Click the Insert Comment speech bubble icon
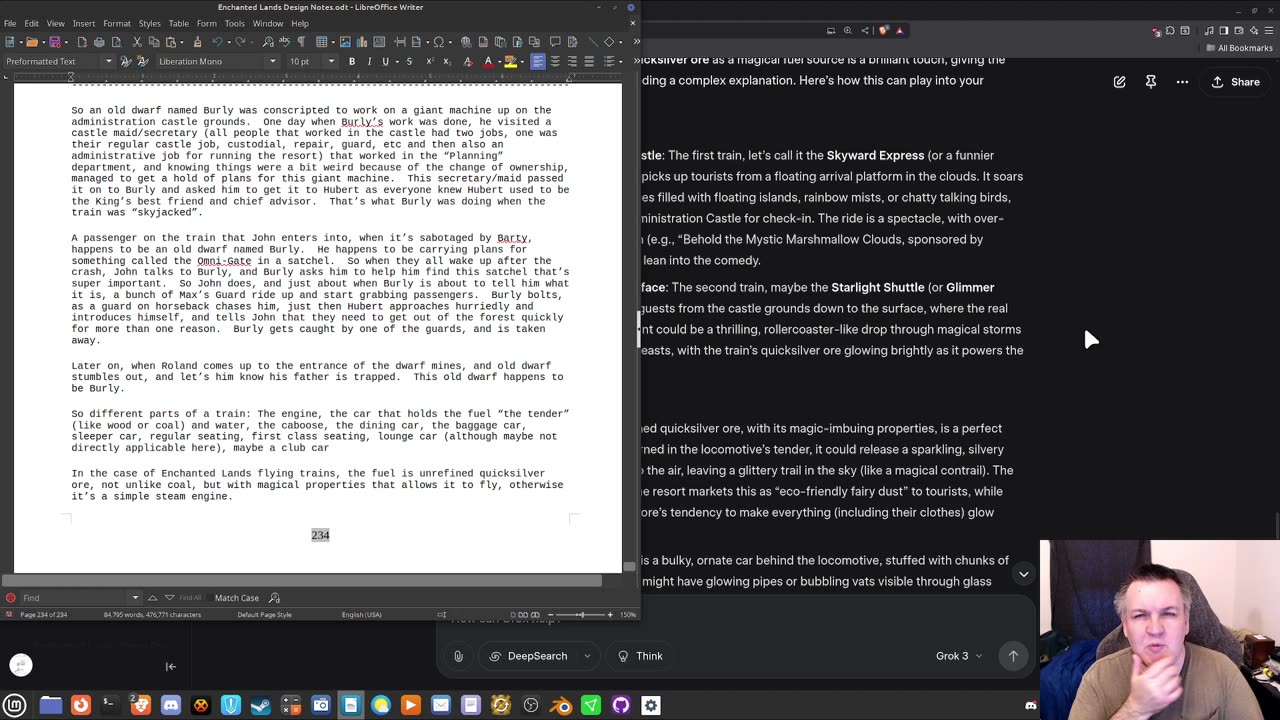Screen dimensions: 1280x720 click(x=554, y=42)
